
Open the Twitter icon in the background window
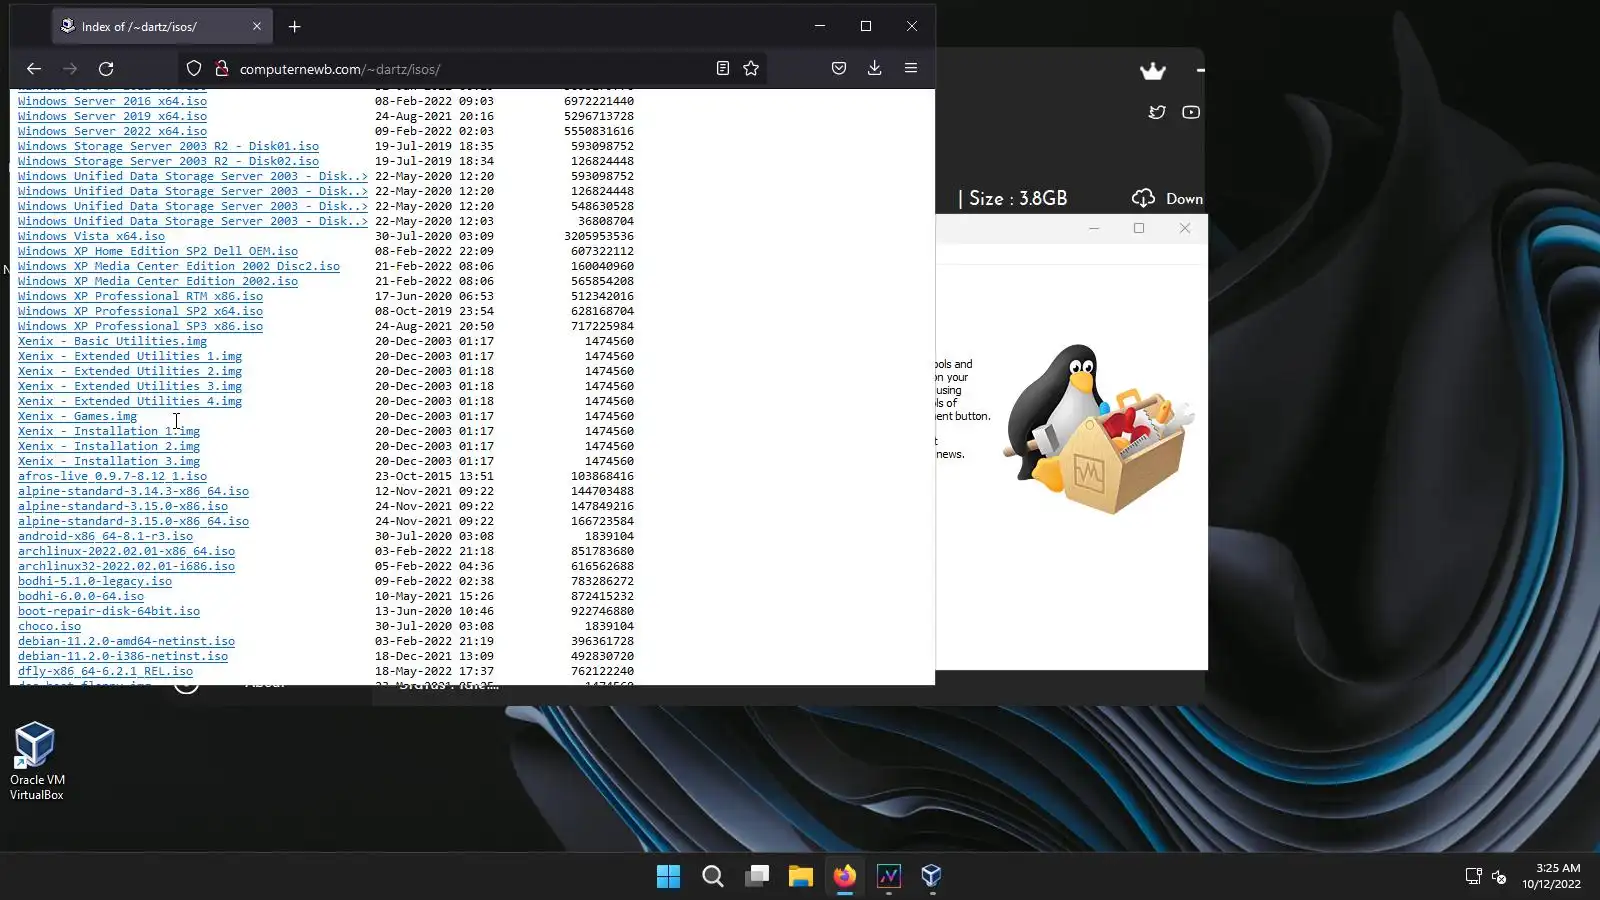(1157, 112)
